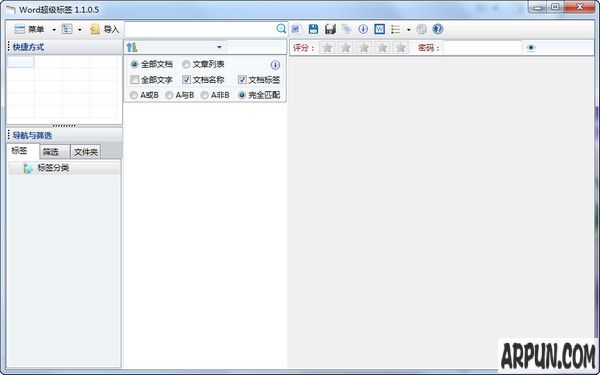The height and width of the screenshot is (375, 600).
Task: Set rating to four stars
Action: [x=382, y=48]
